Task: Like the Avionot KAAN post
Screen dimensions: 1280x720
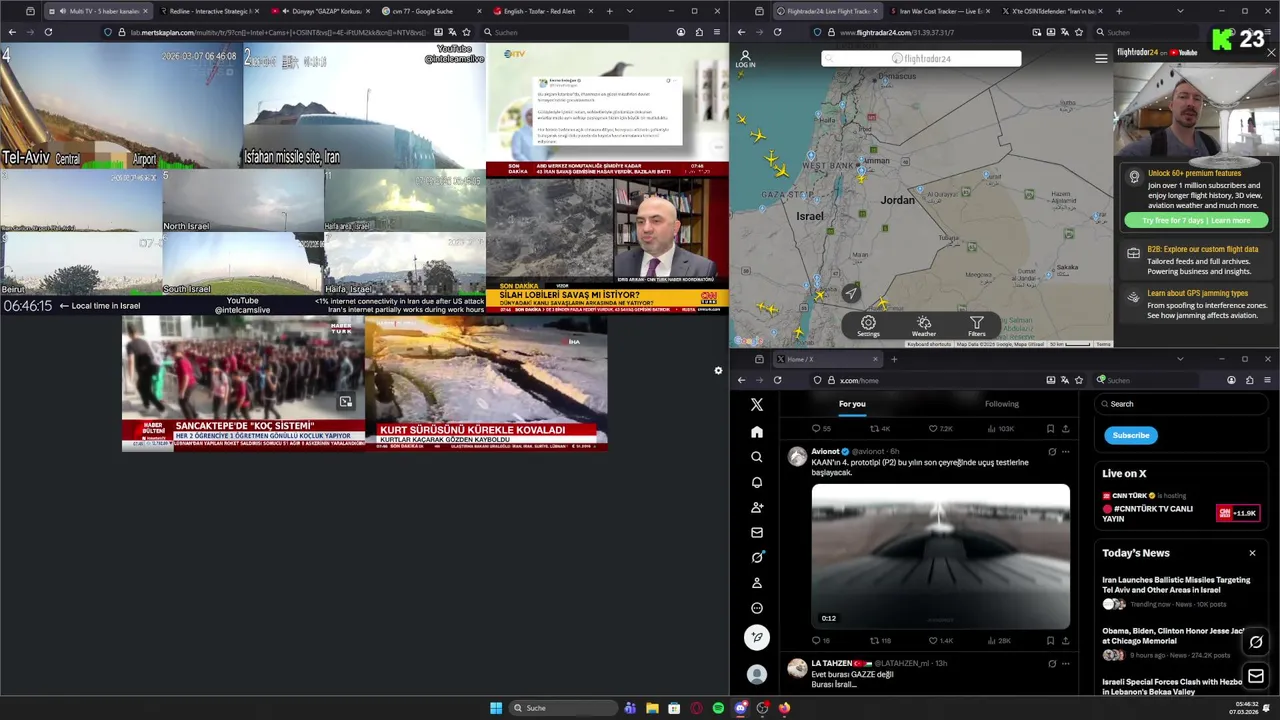Action: click(x=933, y=640)
